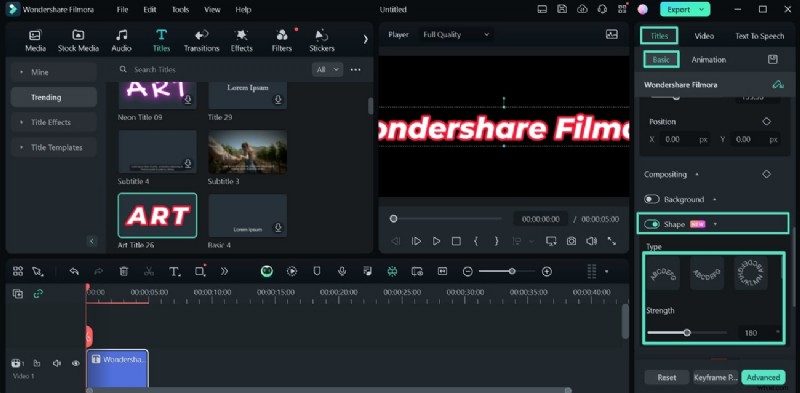Click the Position X value field
The height and width of the screenshot is (393, 800).
(684, 139)
